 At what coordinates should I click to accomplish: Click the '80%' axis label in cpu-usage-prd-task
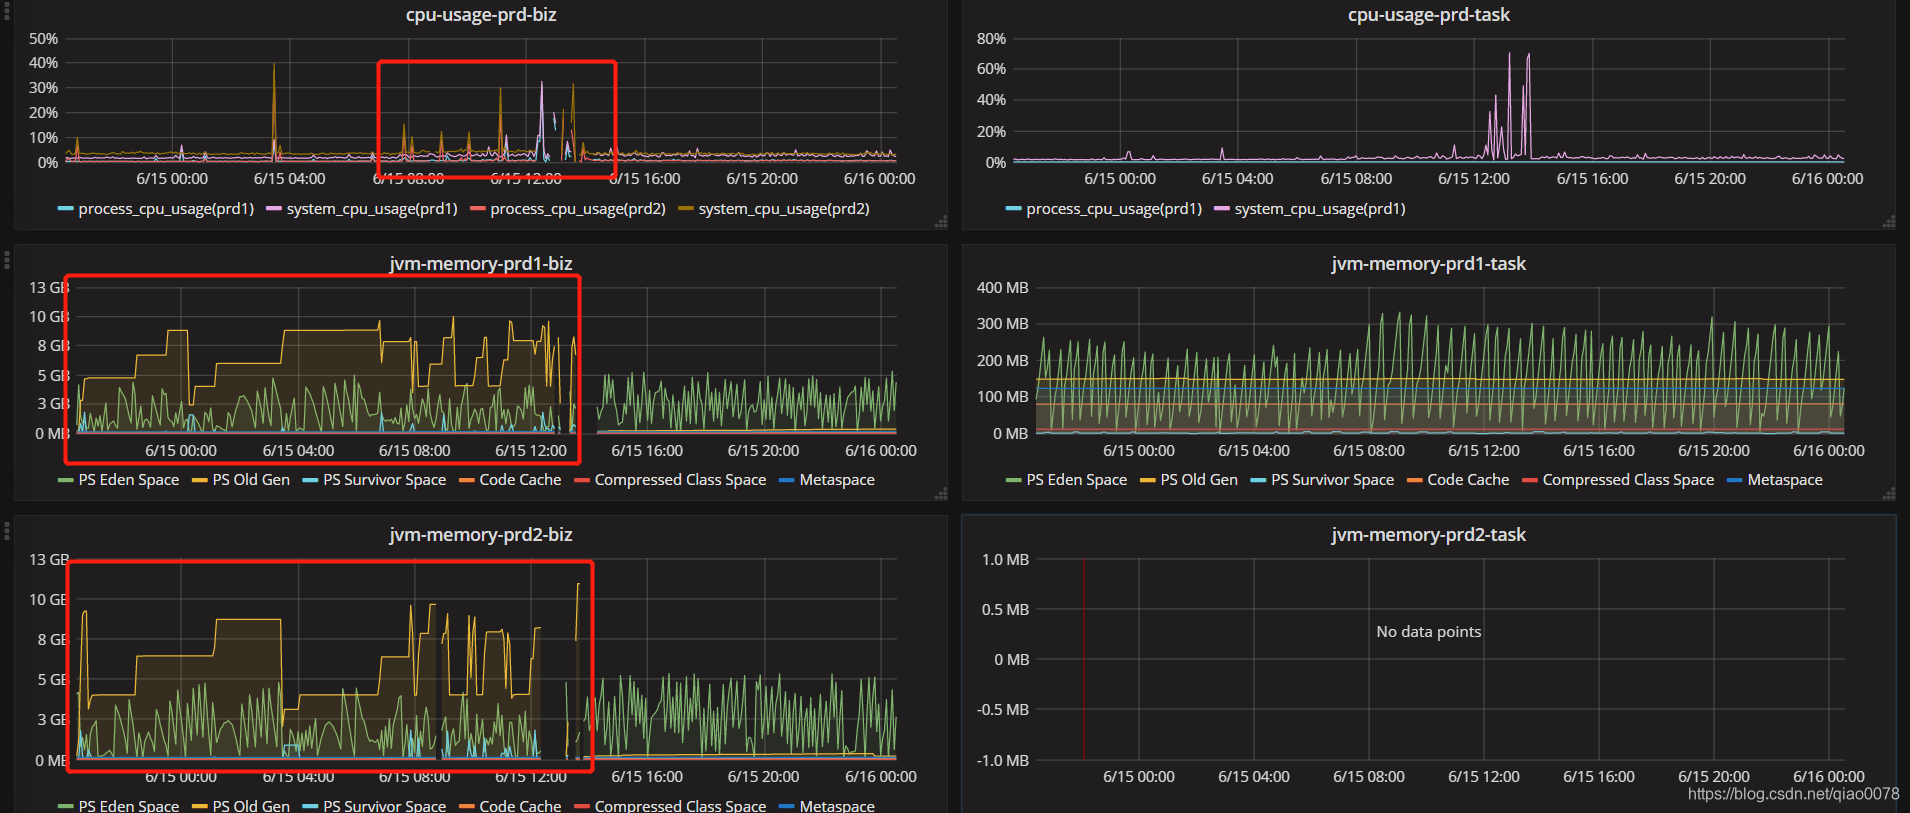991,39
